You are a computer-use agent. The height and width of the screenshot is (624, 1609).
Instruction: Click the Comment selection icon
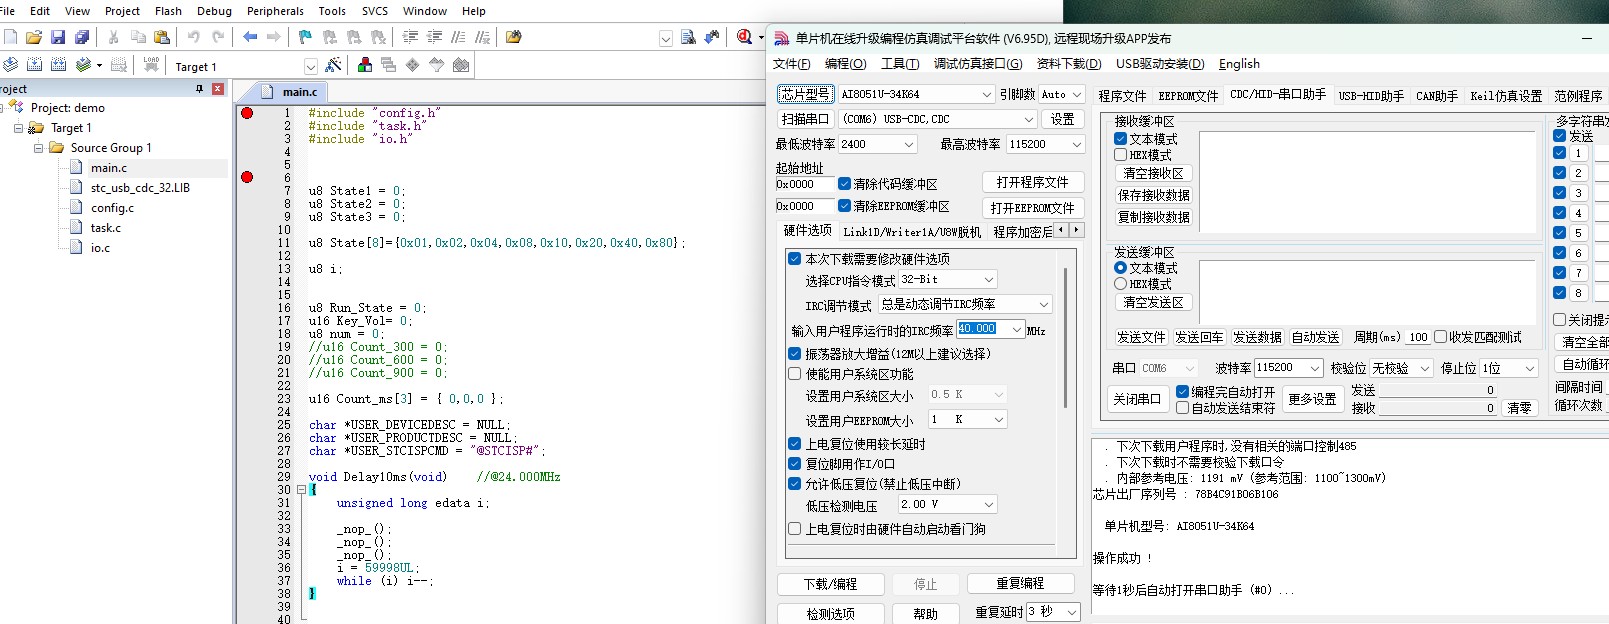458,37
